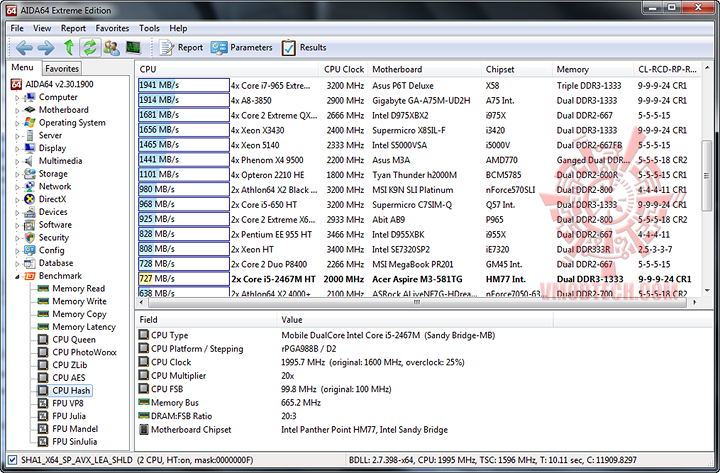Viewport: 720px width, 473px height.
Task: Click the Field column header
Action: coord(206,320)
